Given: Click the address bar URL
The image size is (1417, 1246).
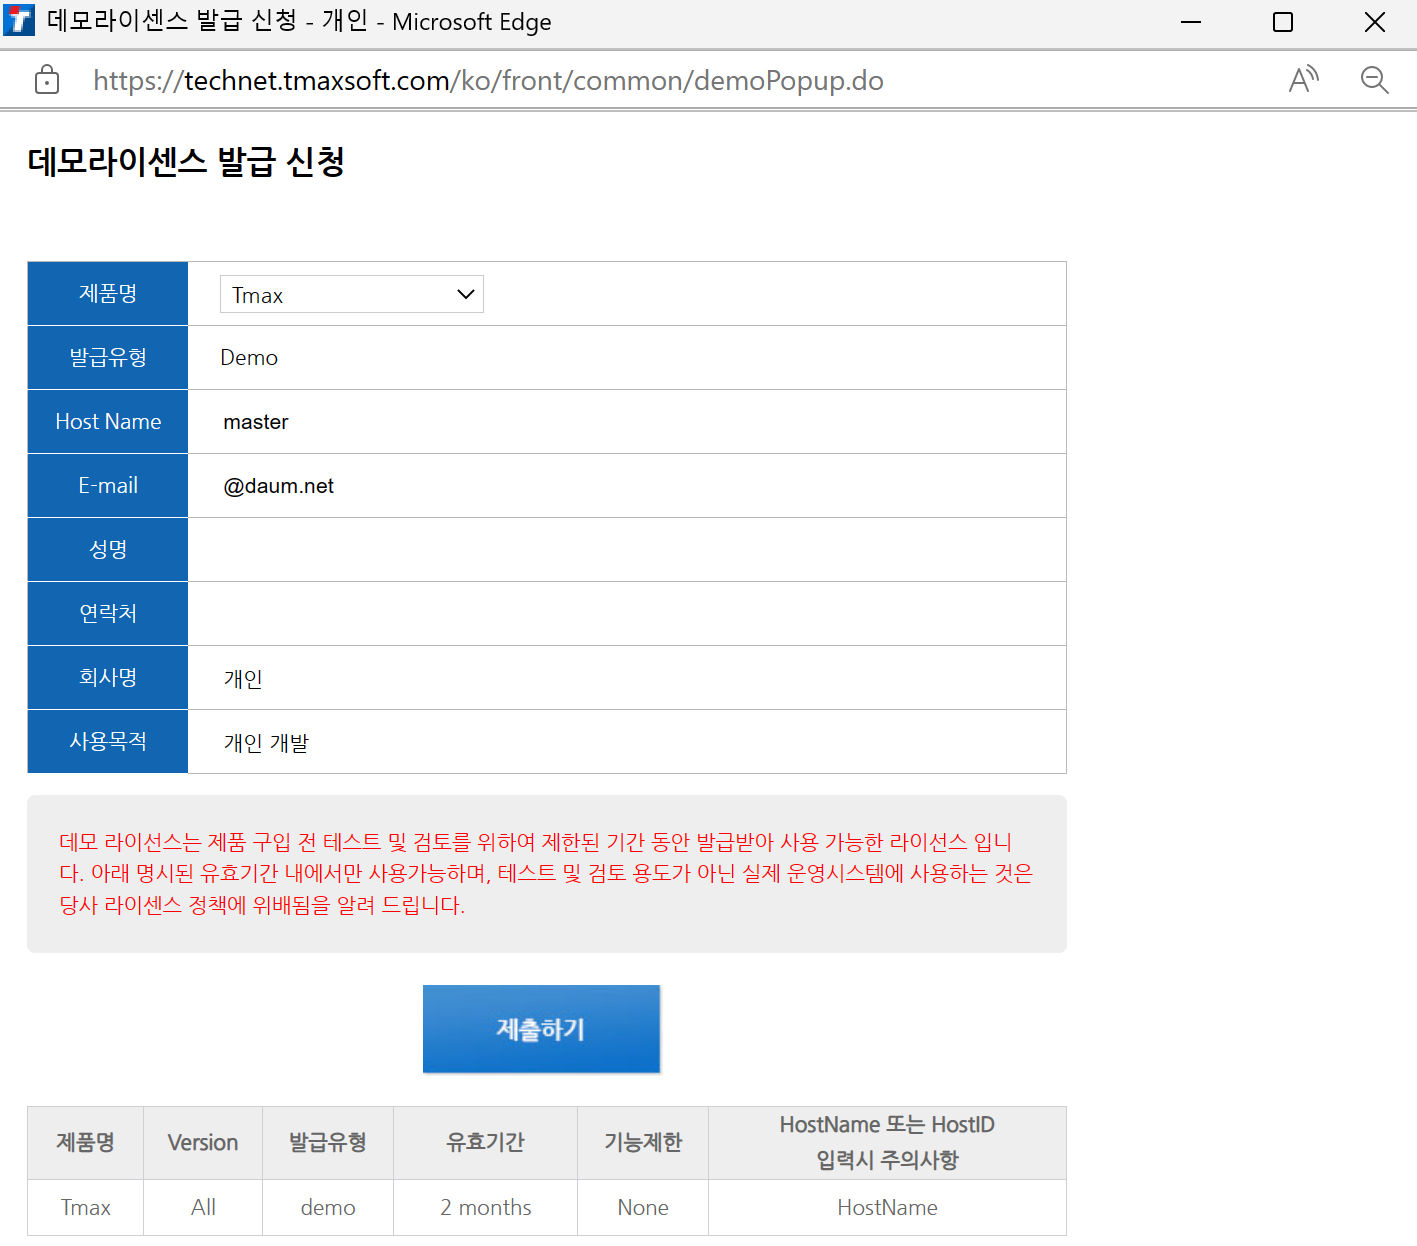Looking at the screenshot, I should 488,80.
